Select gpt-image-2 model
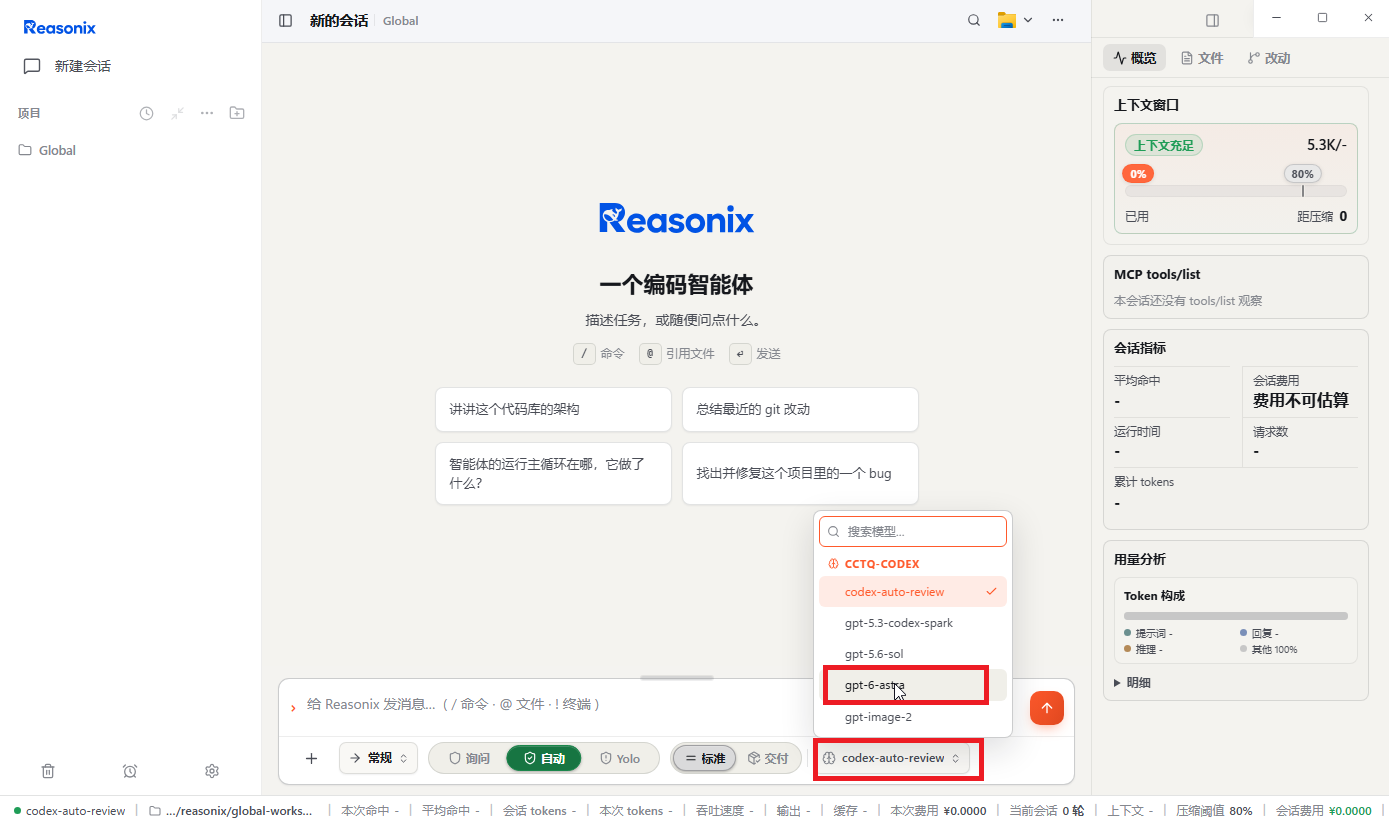Image resolution: width=1389 pixels, height=823 pixels. click(x=913, y=717)
